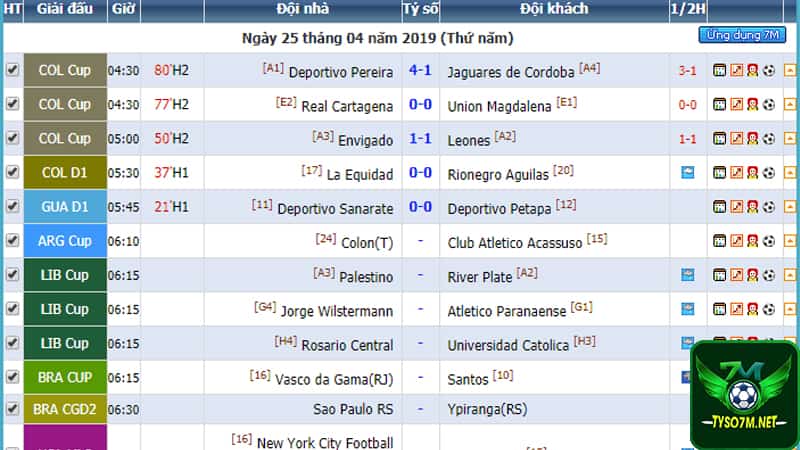Click the Giải đấu column header

click(65, 9)
